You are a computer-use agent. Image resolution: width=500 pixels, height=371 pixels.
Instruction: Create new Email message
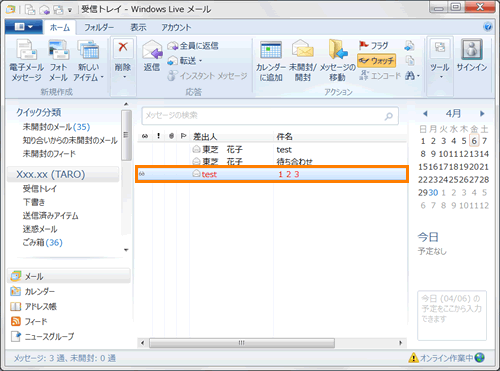pos(26,60)
